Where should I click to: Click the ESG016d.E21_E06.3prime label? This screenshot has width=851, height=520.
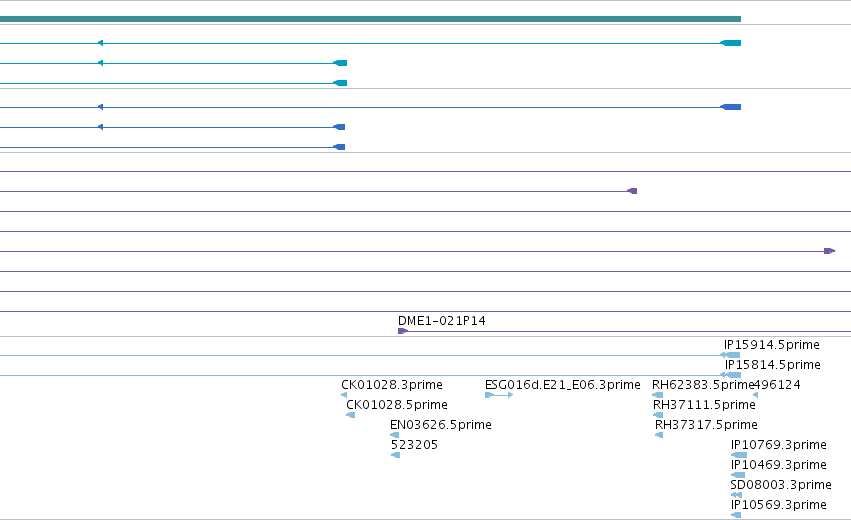pos(563,385)
